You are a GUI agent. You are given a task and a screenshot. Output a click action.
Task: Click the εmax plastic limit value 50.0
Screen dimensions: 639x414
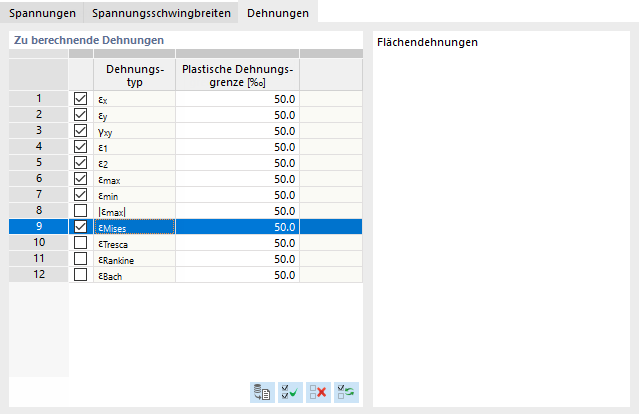pos(238,179)
